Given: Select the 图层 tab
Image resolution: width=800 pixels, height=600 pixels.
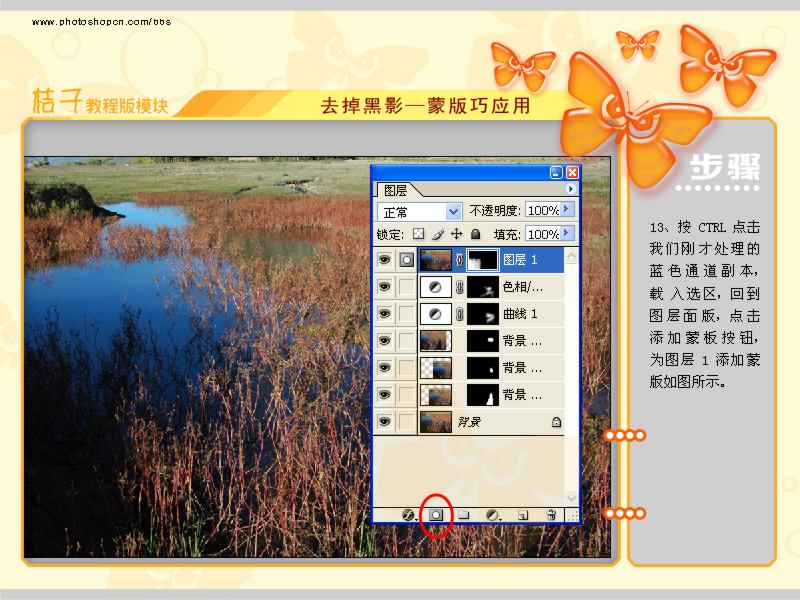Looking at the screenshot, I should click(396, 190).
